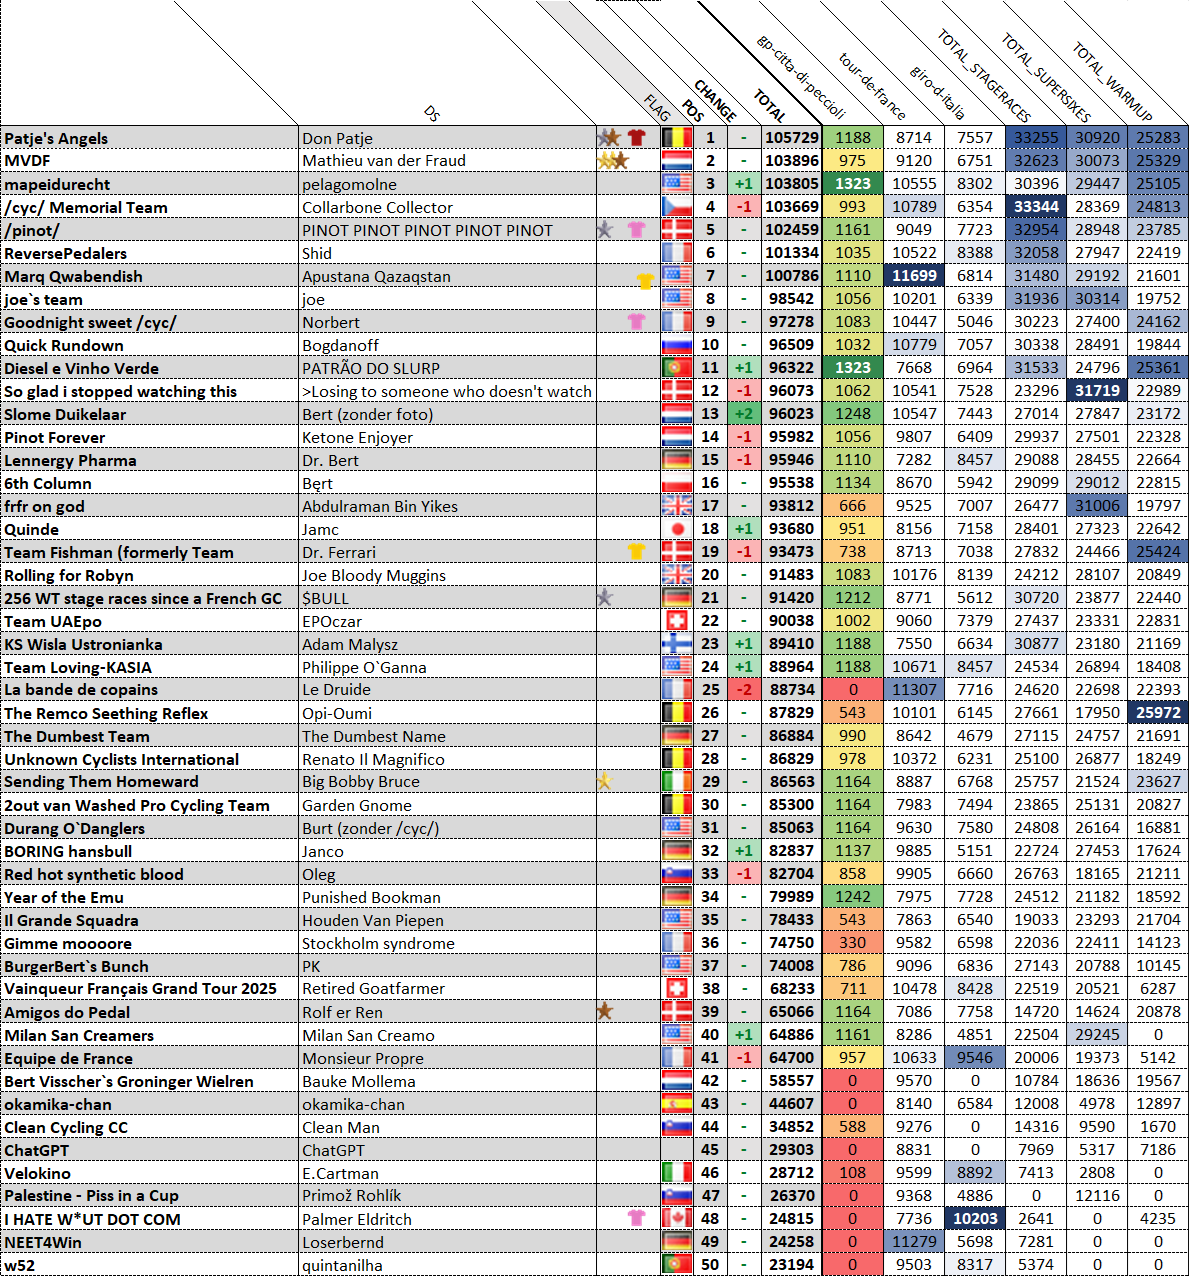This screenshot has height=1276, width=1189.
Task: Click the yellow jersey in Team Fishman row
Action: pos(636,552)
